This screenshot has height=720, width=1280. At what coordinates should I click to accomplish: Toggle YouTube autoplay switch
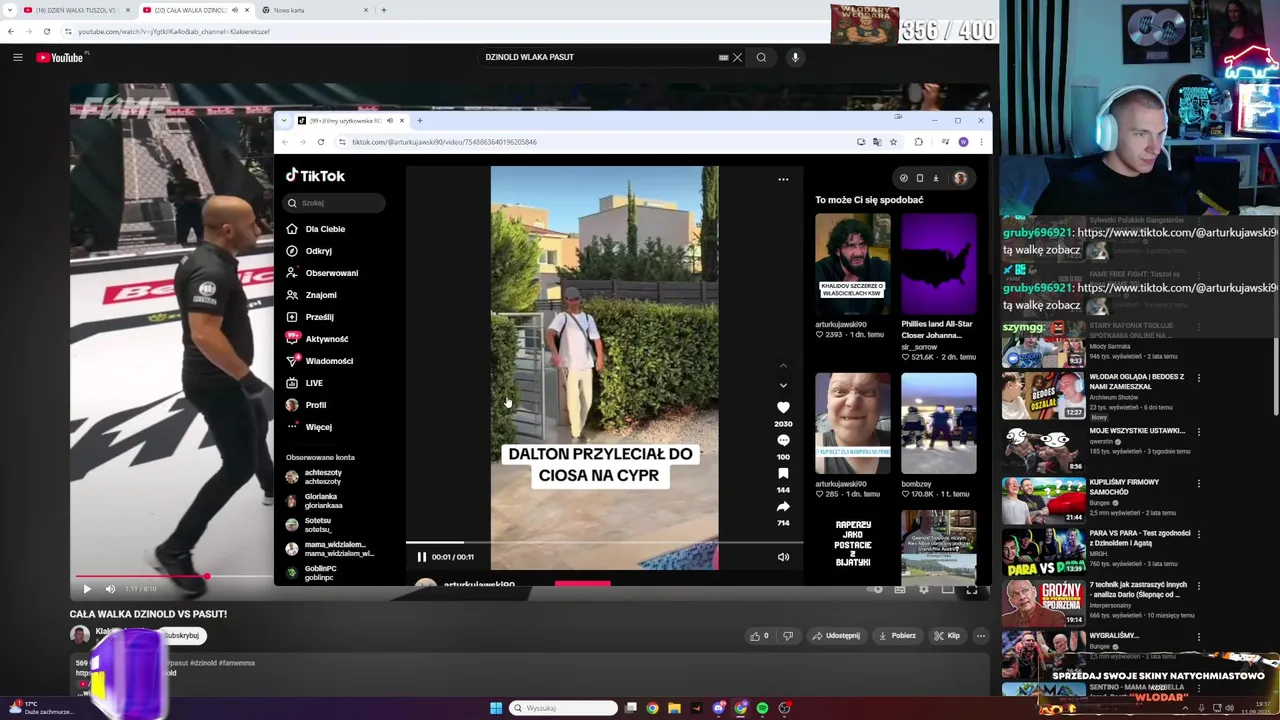coord(876,590)
